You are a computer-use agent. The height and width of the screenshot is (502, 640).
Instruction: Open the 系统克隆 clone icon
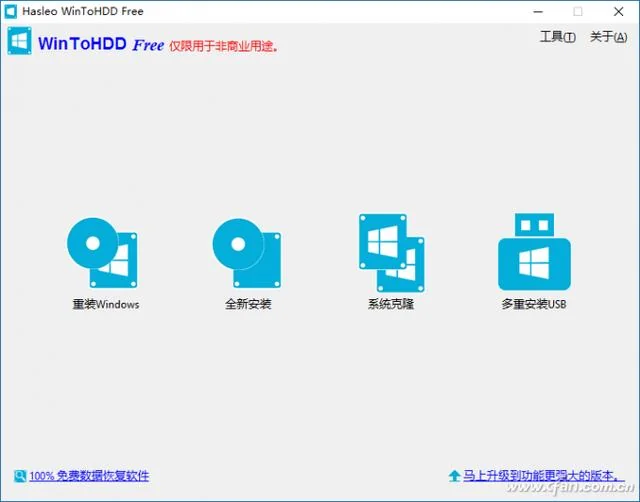tap(391, 253)
